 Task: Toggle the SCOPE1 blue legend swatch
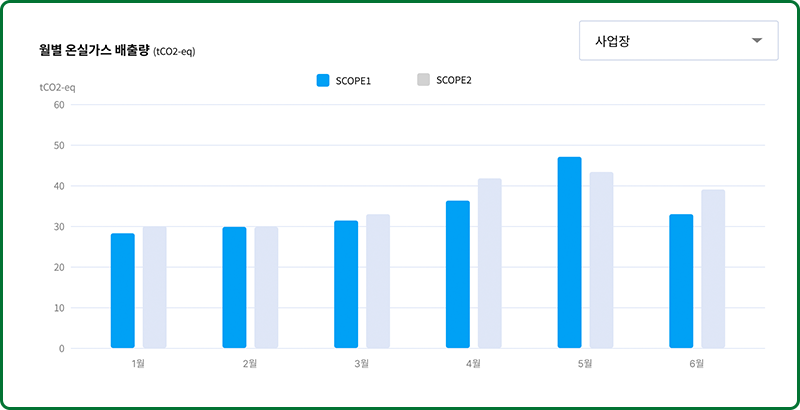point(323,80)
